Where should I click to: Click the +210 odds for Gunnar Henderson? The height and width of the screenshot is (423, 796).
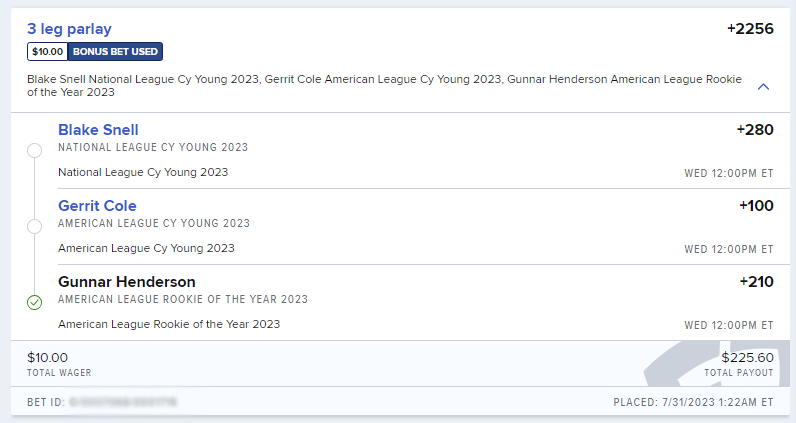click(x=756, y=282)
